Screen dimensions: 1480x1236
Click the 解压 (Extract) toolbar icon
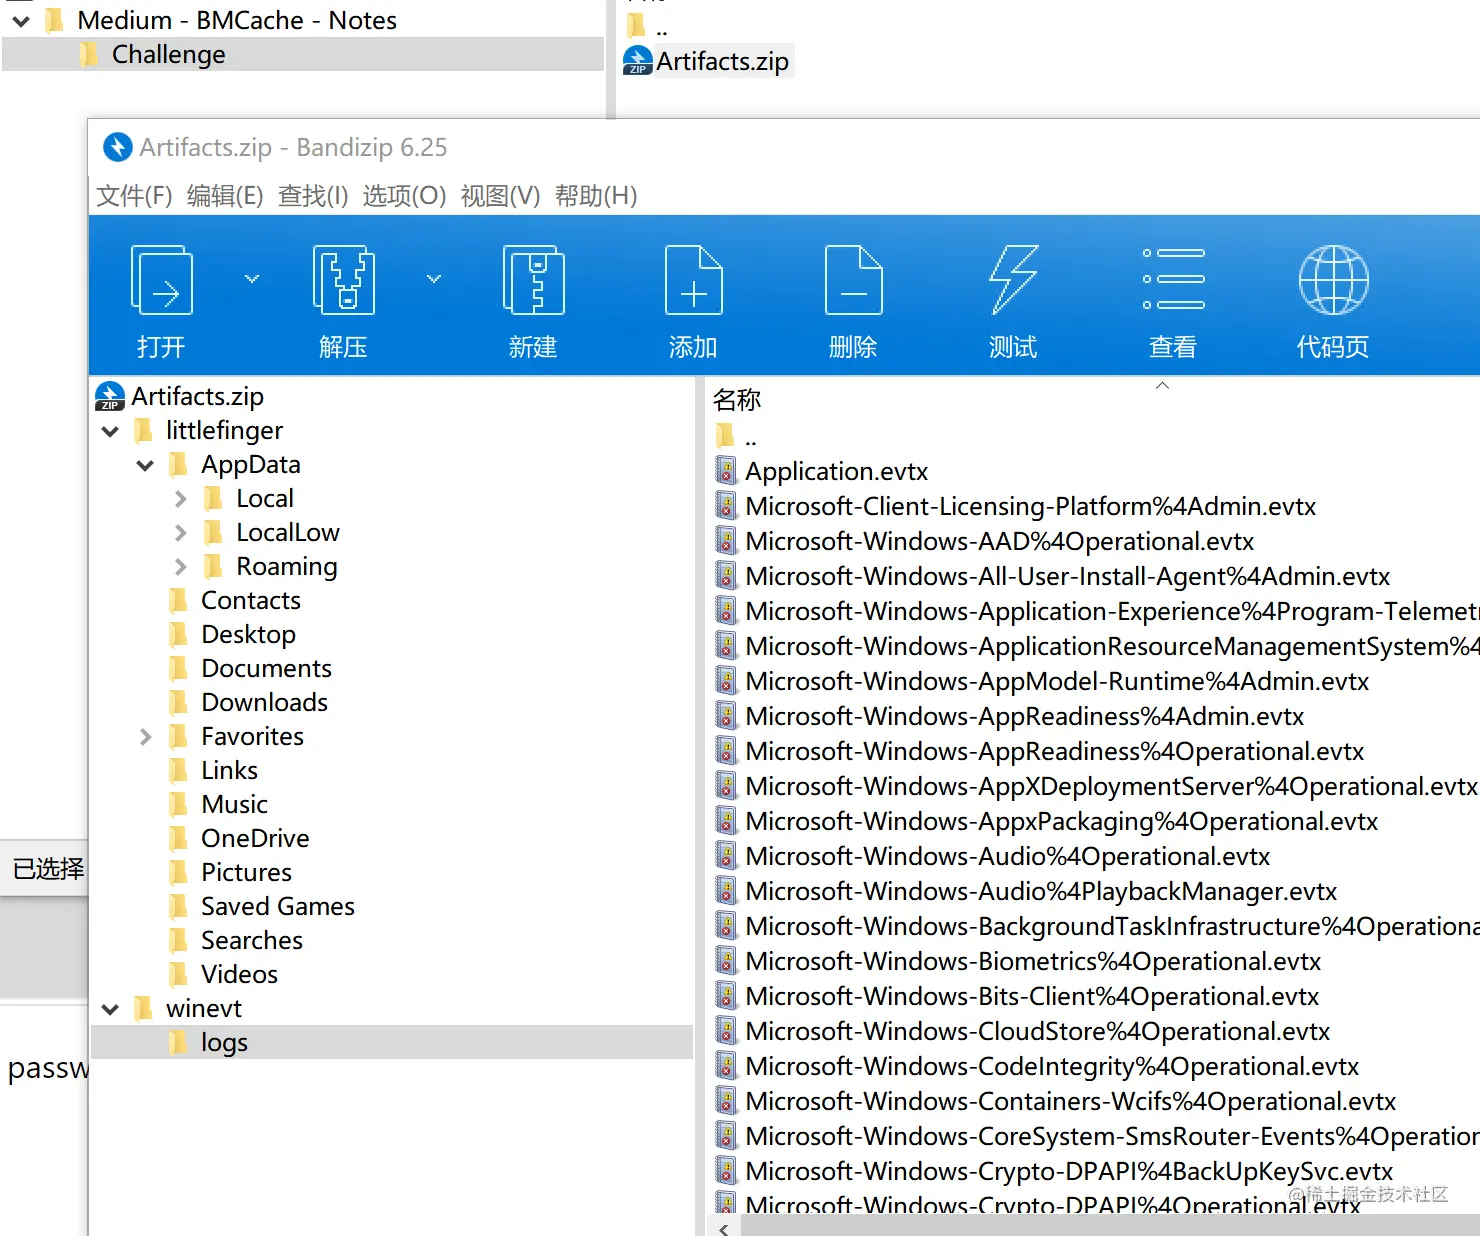point(343,281)
